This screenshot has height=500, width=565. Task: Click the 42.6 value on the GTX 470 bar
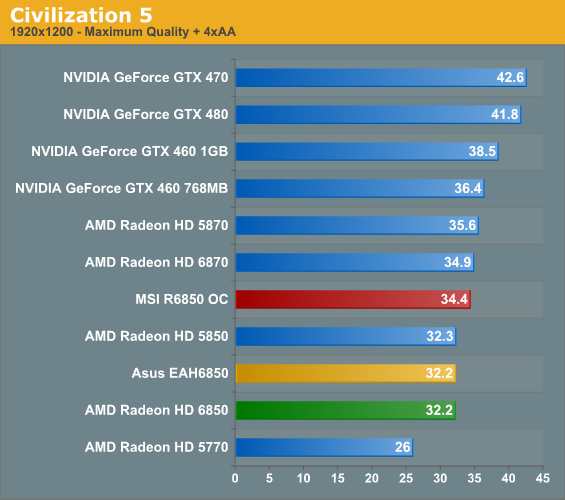[x=510, y=77]
